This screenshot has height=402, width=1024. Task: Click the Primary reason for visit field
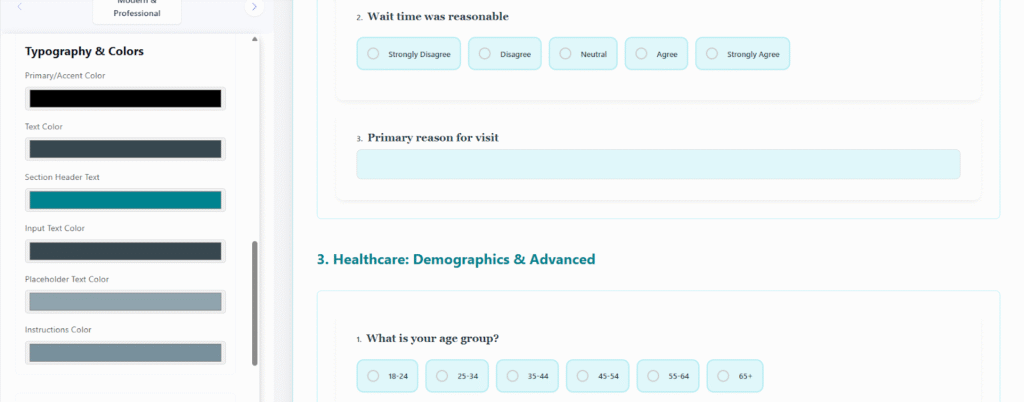(x=658, y=164)
